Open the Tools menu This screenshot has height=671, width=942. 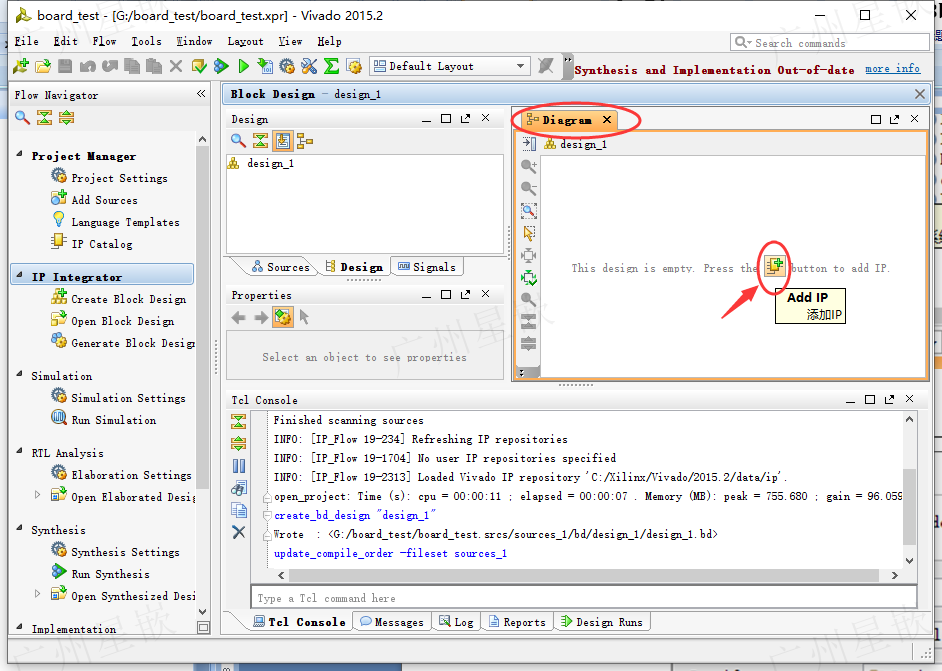pos(147,41)
